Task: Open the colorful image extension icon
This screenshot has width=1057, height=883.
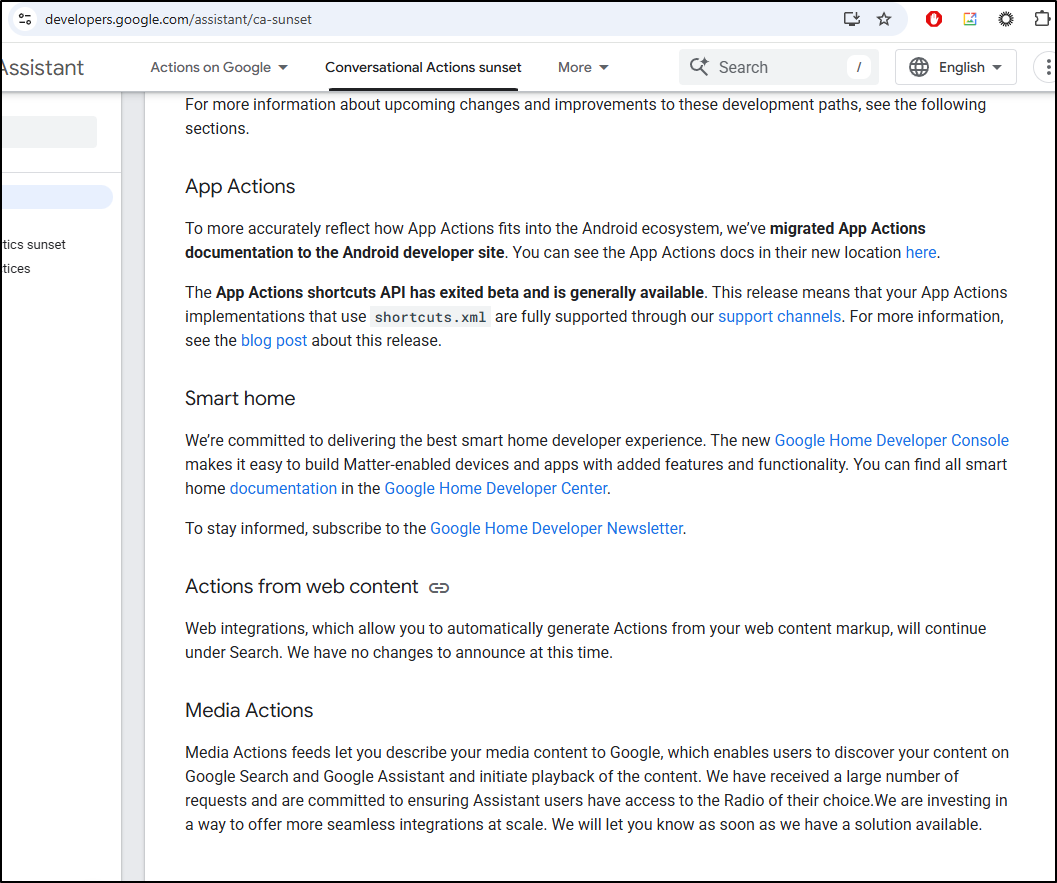Action: [970, 19]
